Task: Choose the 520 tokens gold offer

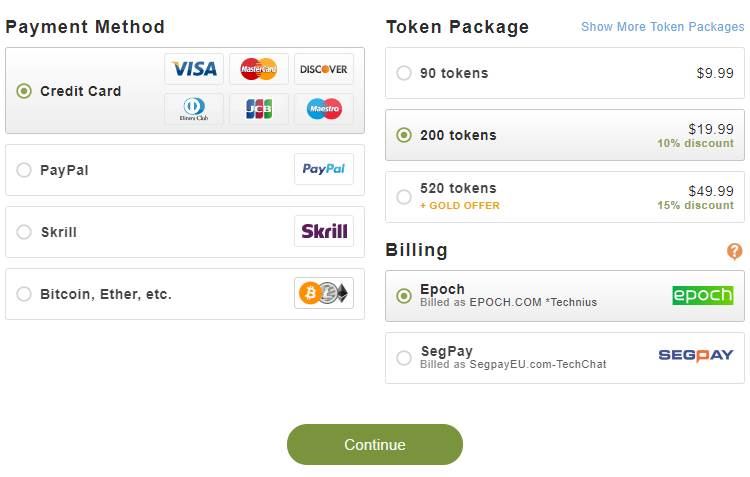Action: coord(565,197)
